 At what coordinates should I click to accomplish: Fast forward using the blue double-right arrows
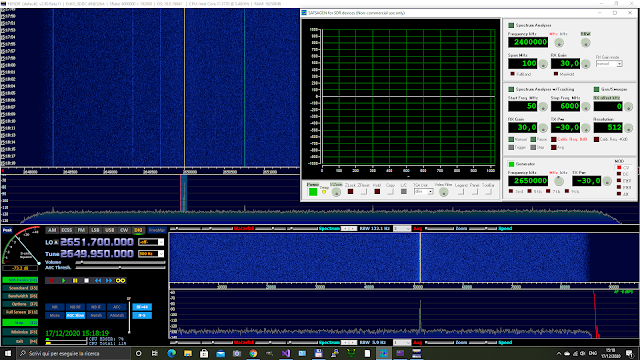pyautogui.click(x=109, y=280)
